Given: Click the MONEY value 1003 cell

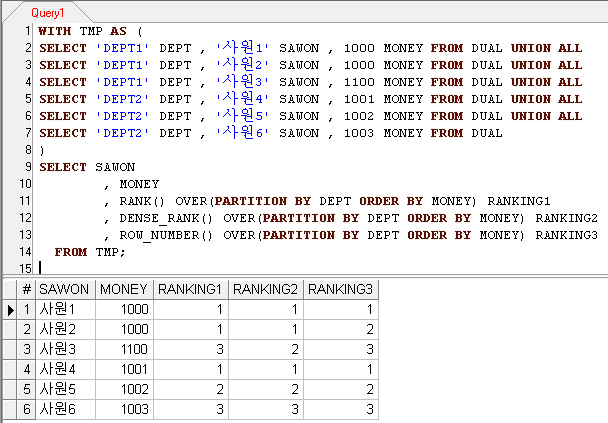Looking at the screenshot, I should point(124,409).
